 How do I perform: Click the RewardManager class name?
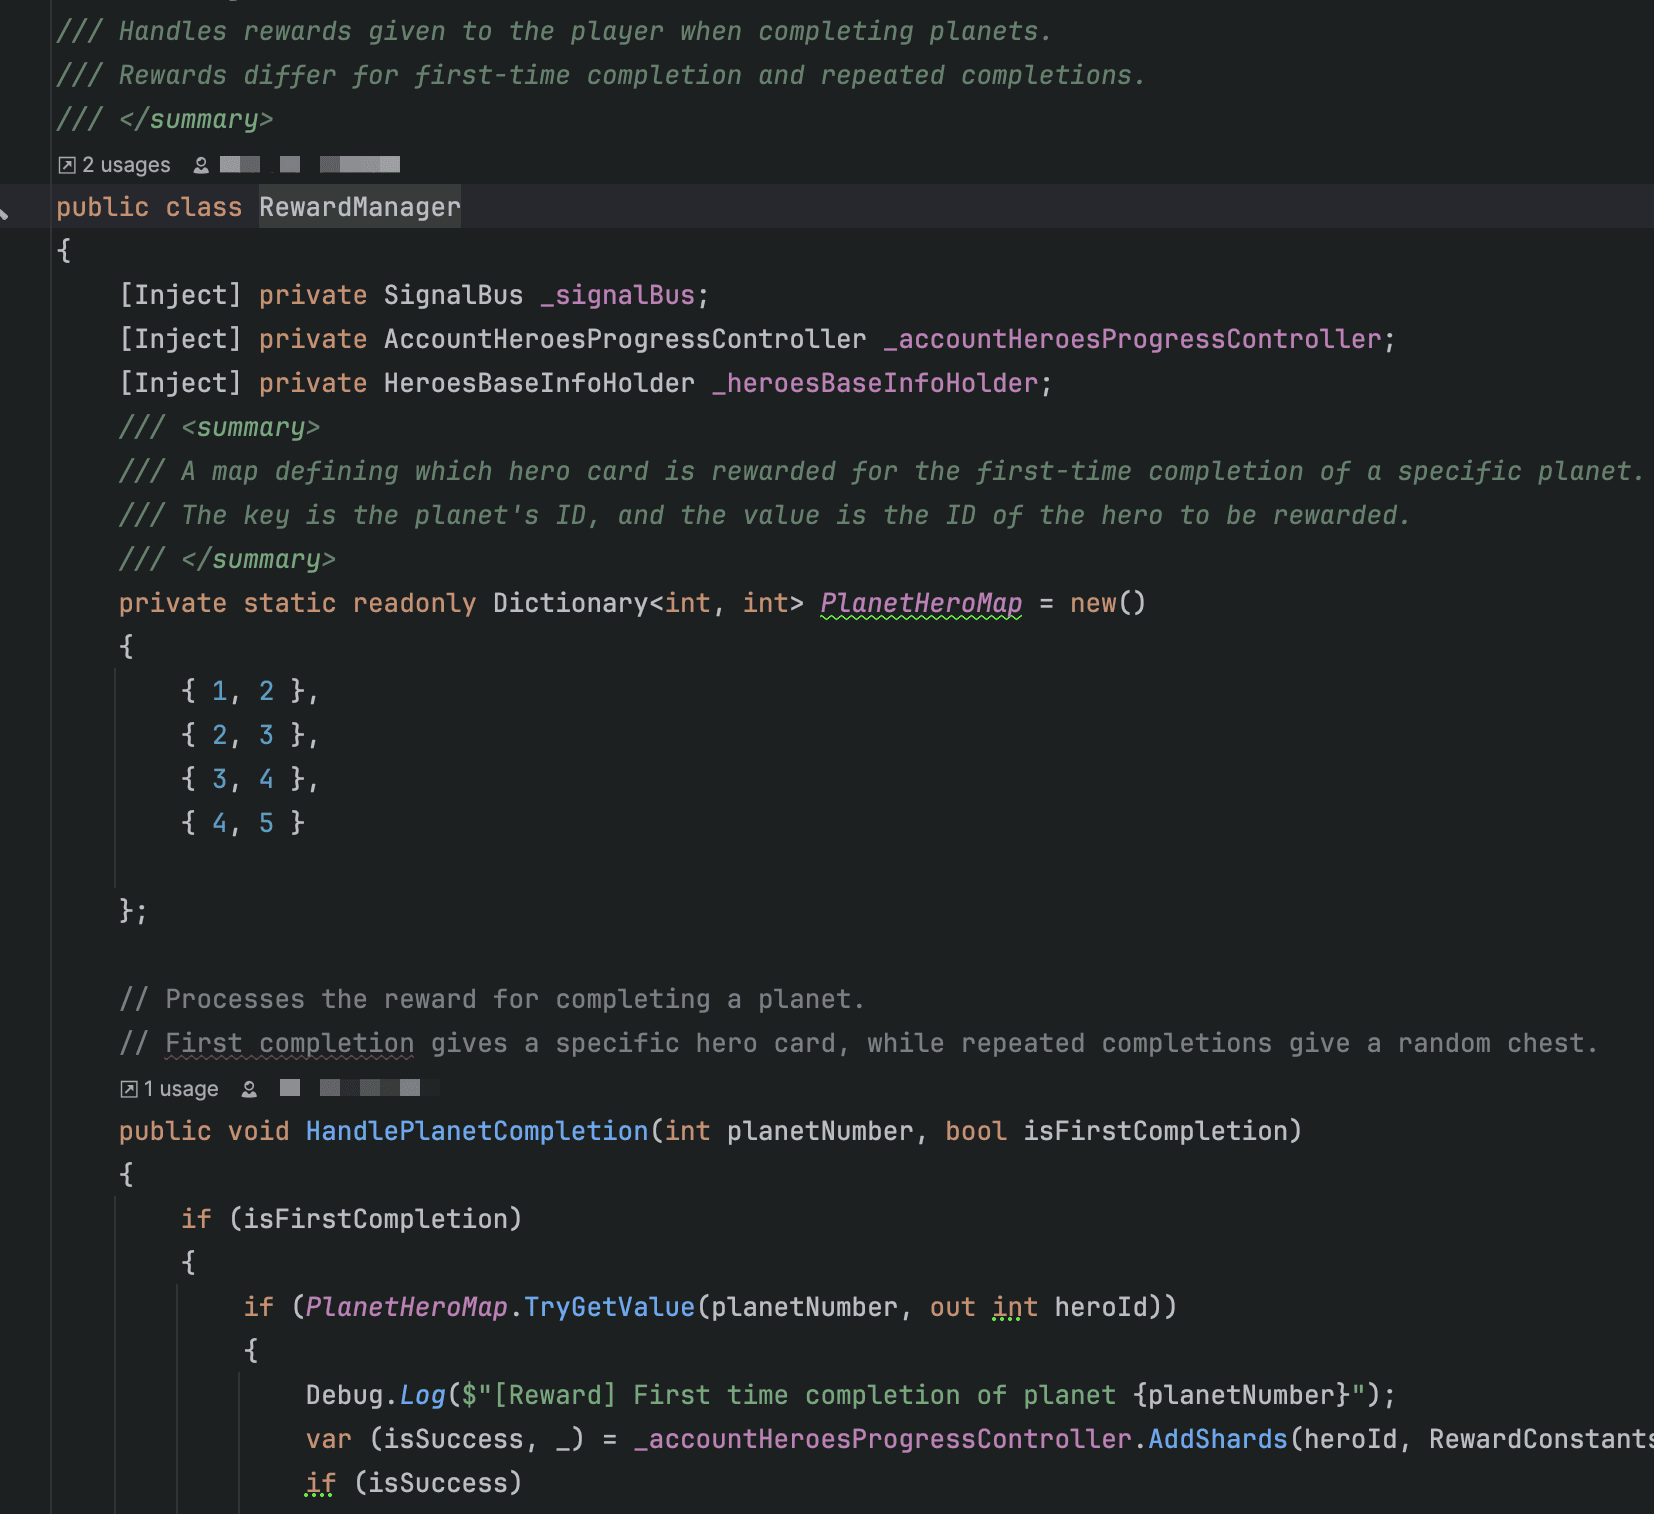click(360, 207)
